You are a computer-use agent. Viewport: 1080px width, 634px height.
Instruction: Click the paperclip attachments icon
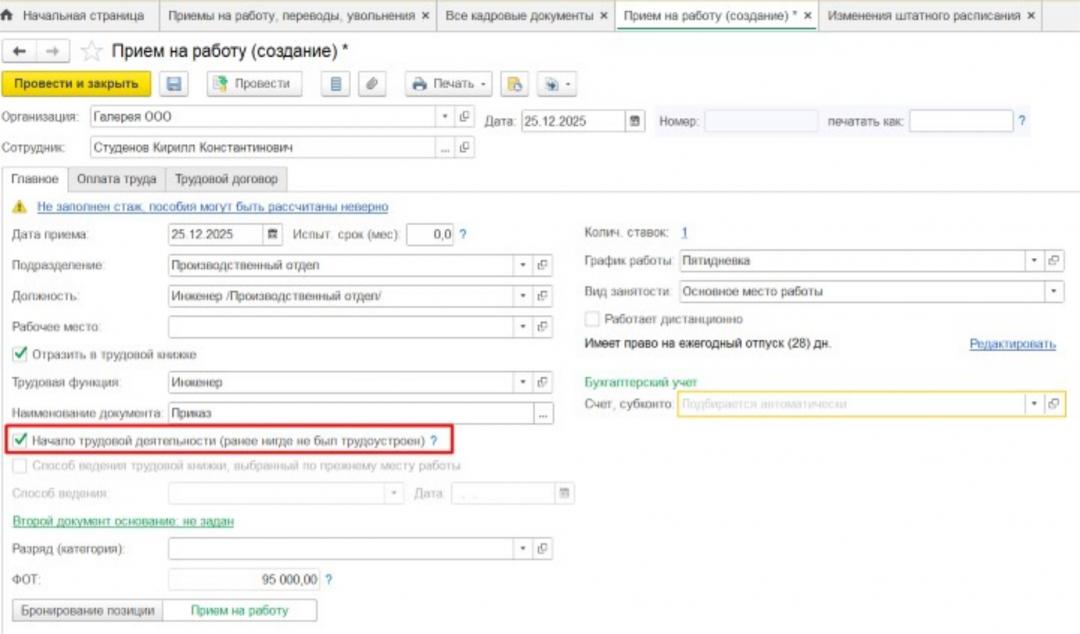point(372,84)
